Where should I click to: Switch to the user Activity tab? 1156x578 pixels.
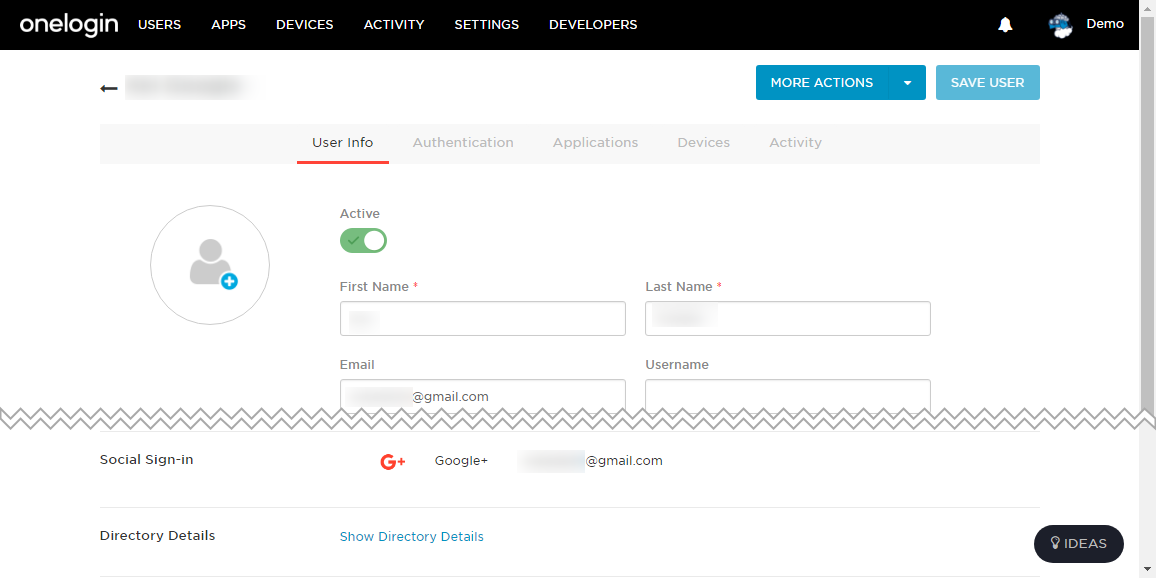coord(795,143)
